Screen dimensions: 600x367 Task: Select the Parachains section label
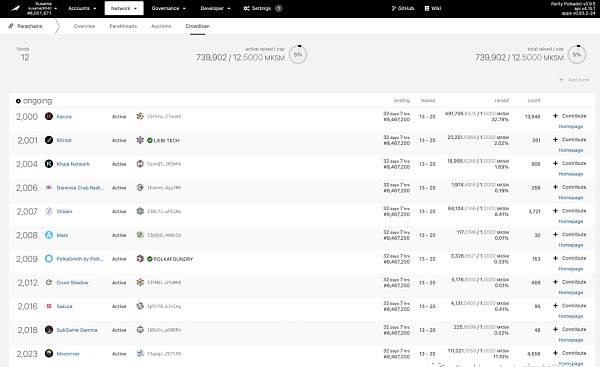[26, 26]
